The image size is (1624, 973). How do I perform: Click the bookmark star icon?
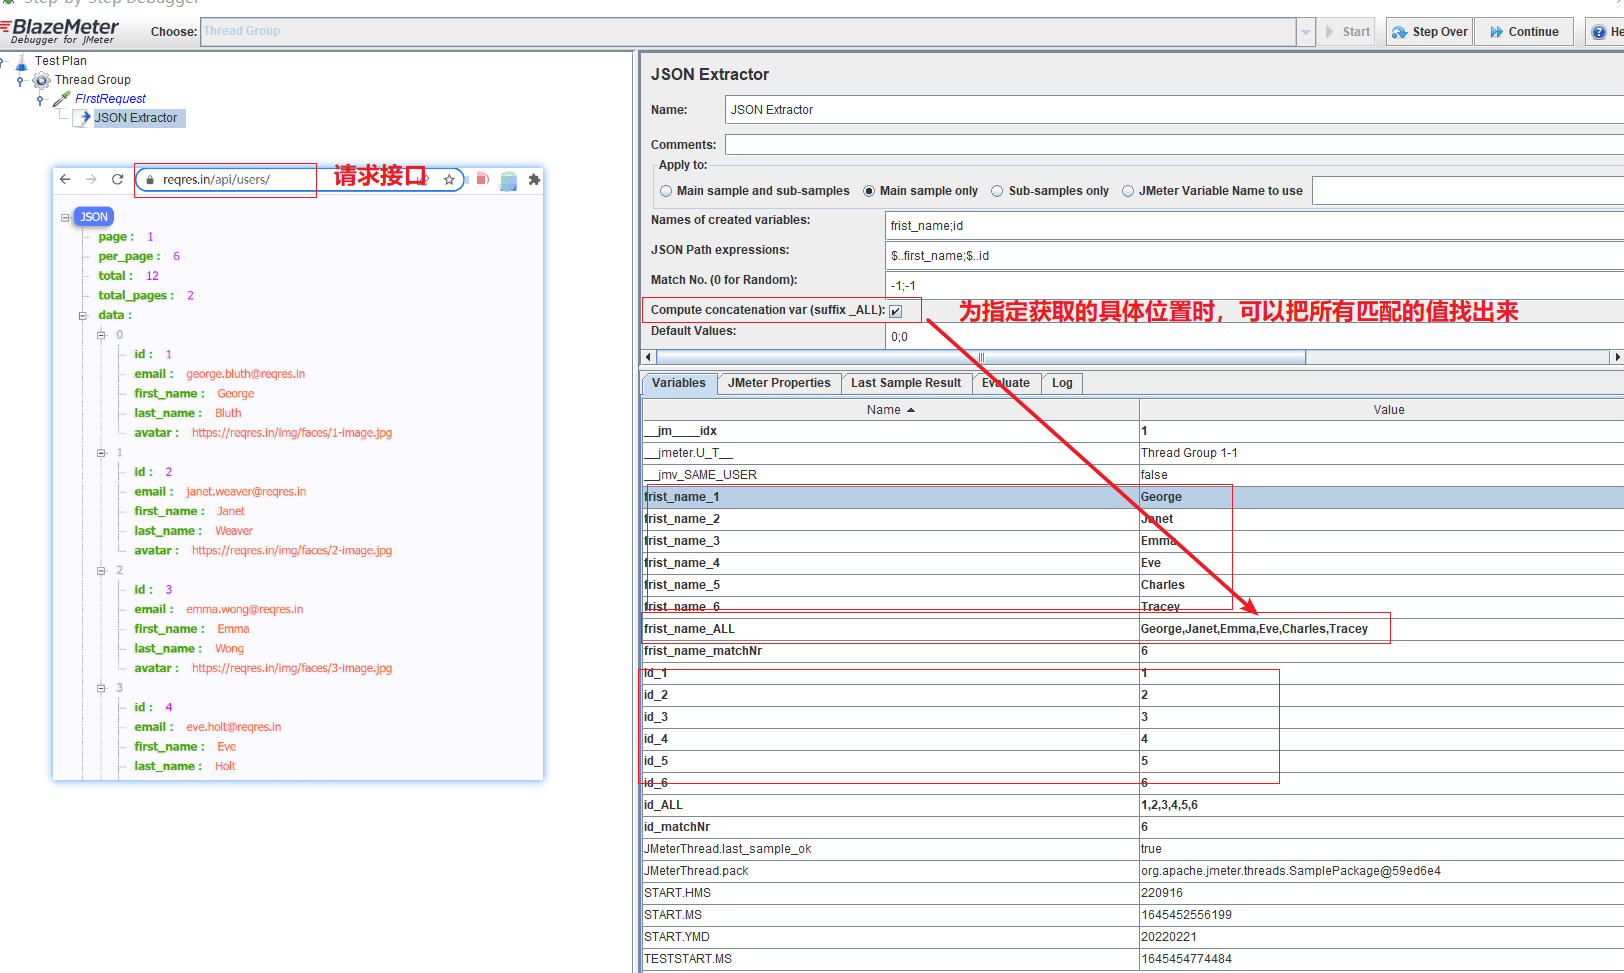tap(449, 180)
